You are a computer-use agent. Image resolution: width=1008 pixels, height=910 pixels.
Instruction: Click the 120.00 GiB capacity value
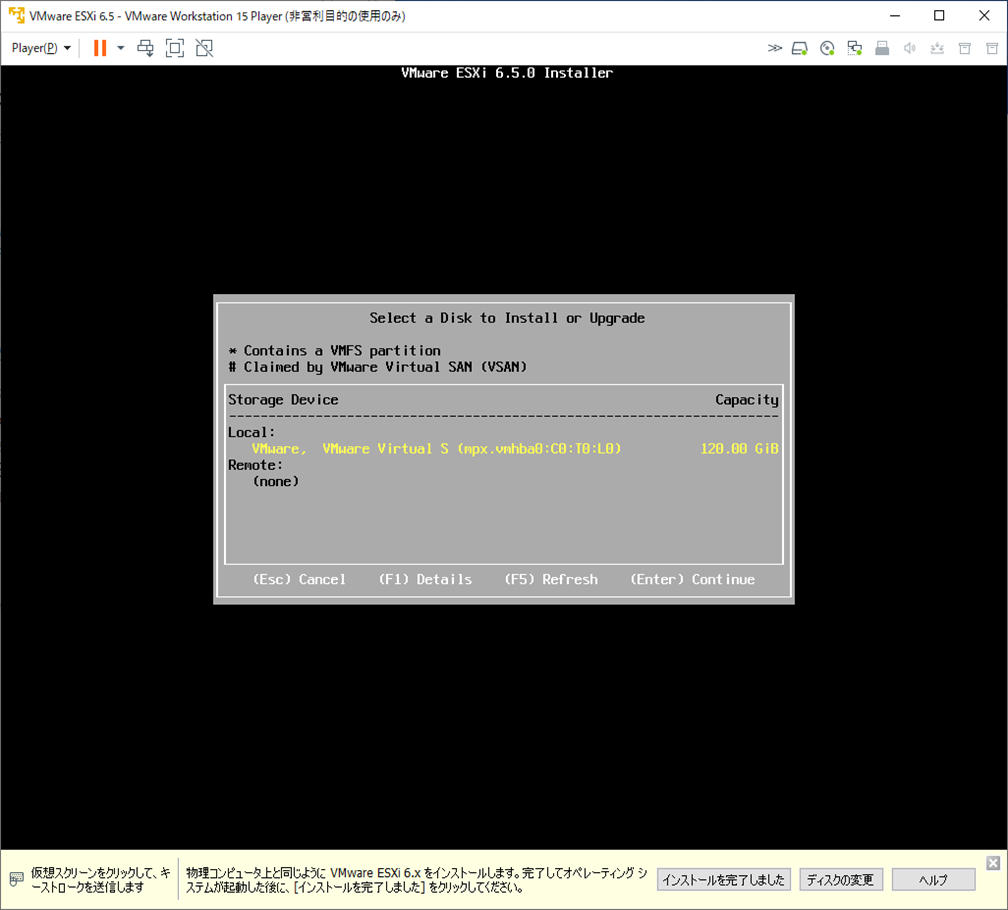tap(739, 449)
